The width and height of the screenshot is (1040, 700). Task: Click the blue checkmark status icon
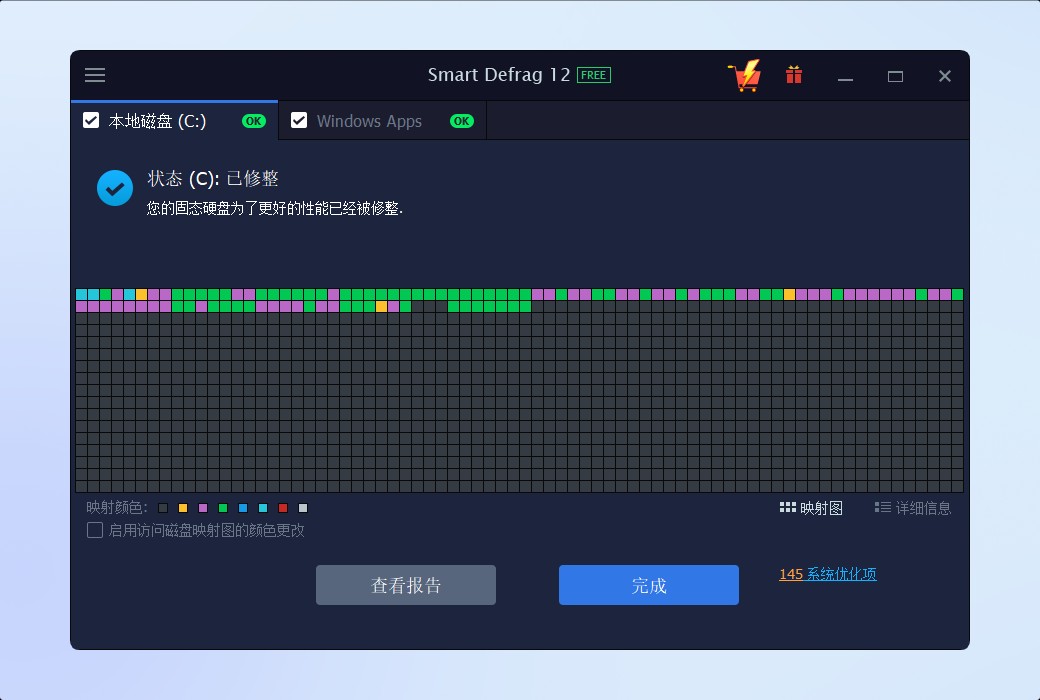115,188
